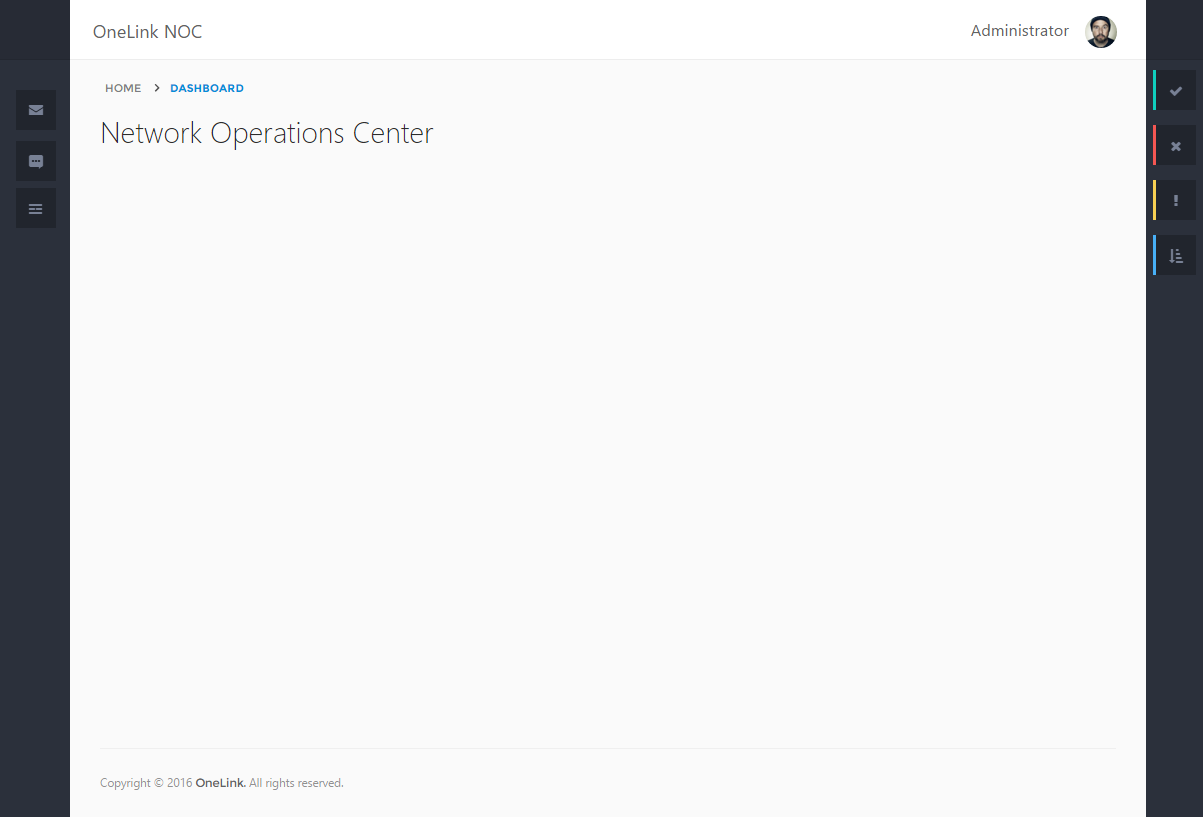Click the green color strip beside the checkmark icon
Screen dimensions: 1203x817
tap(1156, 90)
